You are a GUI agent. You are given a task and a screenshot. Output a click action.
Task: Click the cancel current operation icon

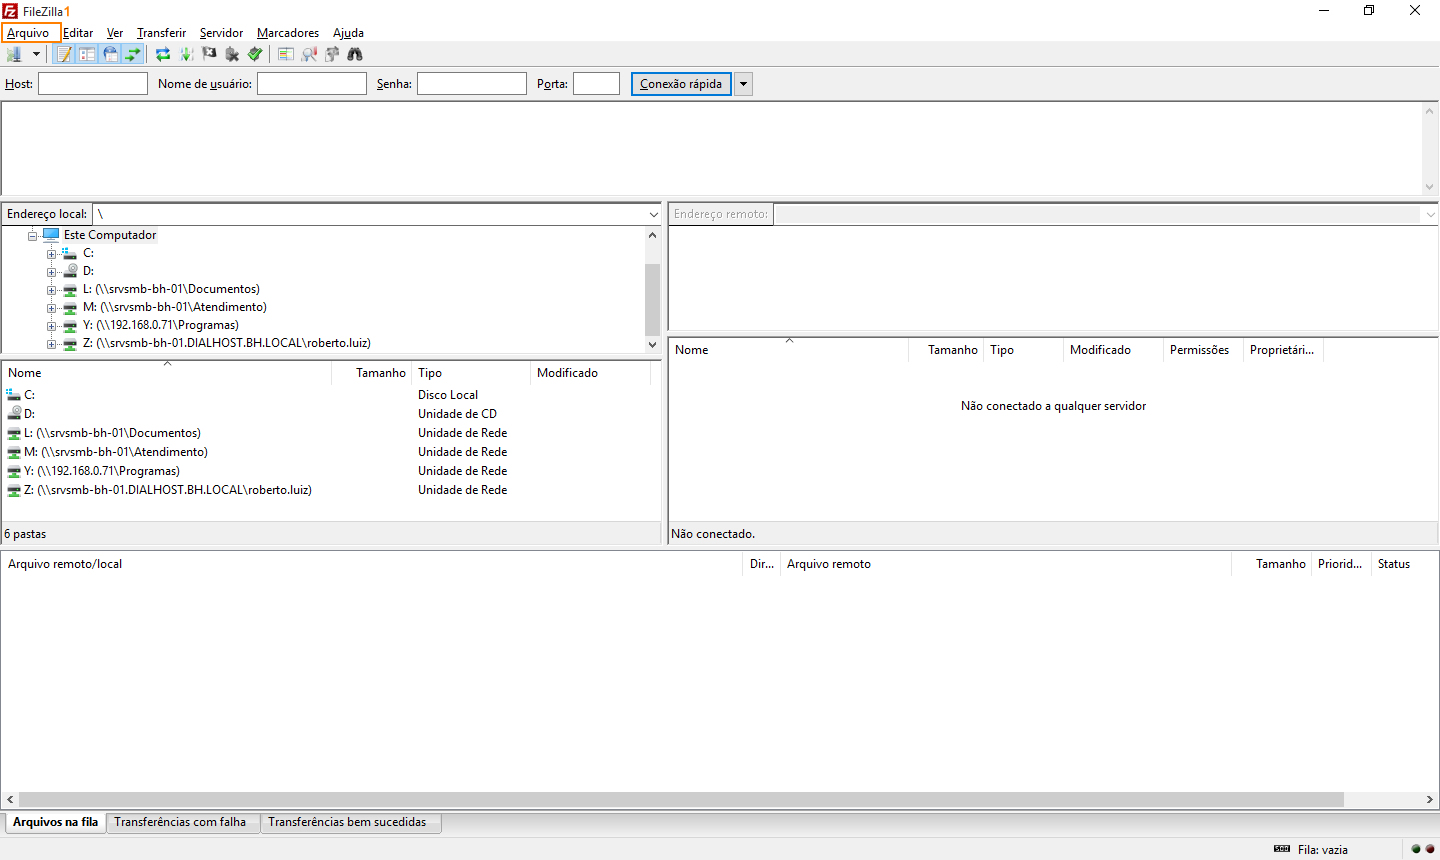(x=209, y=54)
